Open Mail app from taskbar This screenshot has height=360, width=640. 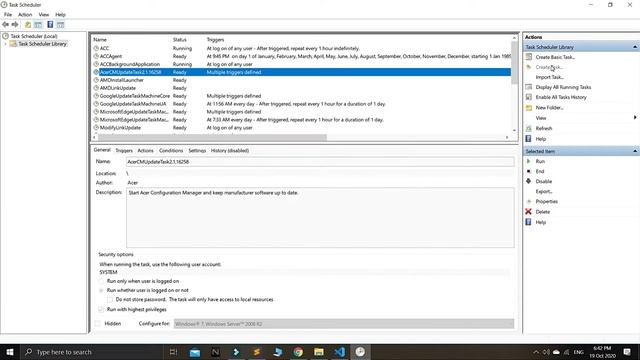pos(195,352)
